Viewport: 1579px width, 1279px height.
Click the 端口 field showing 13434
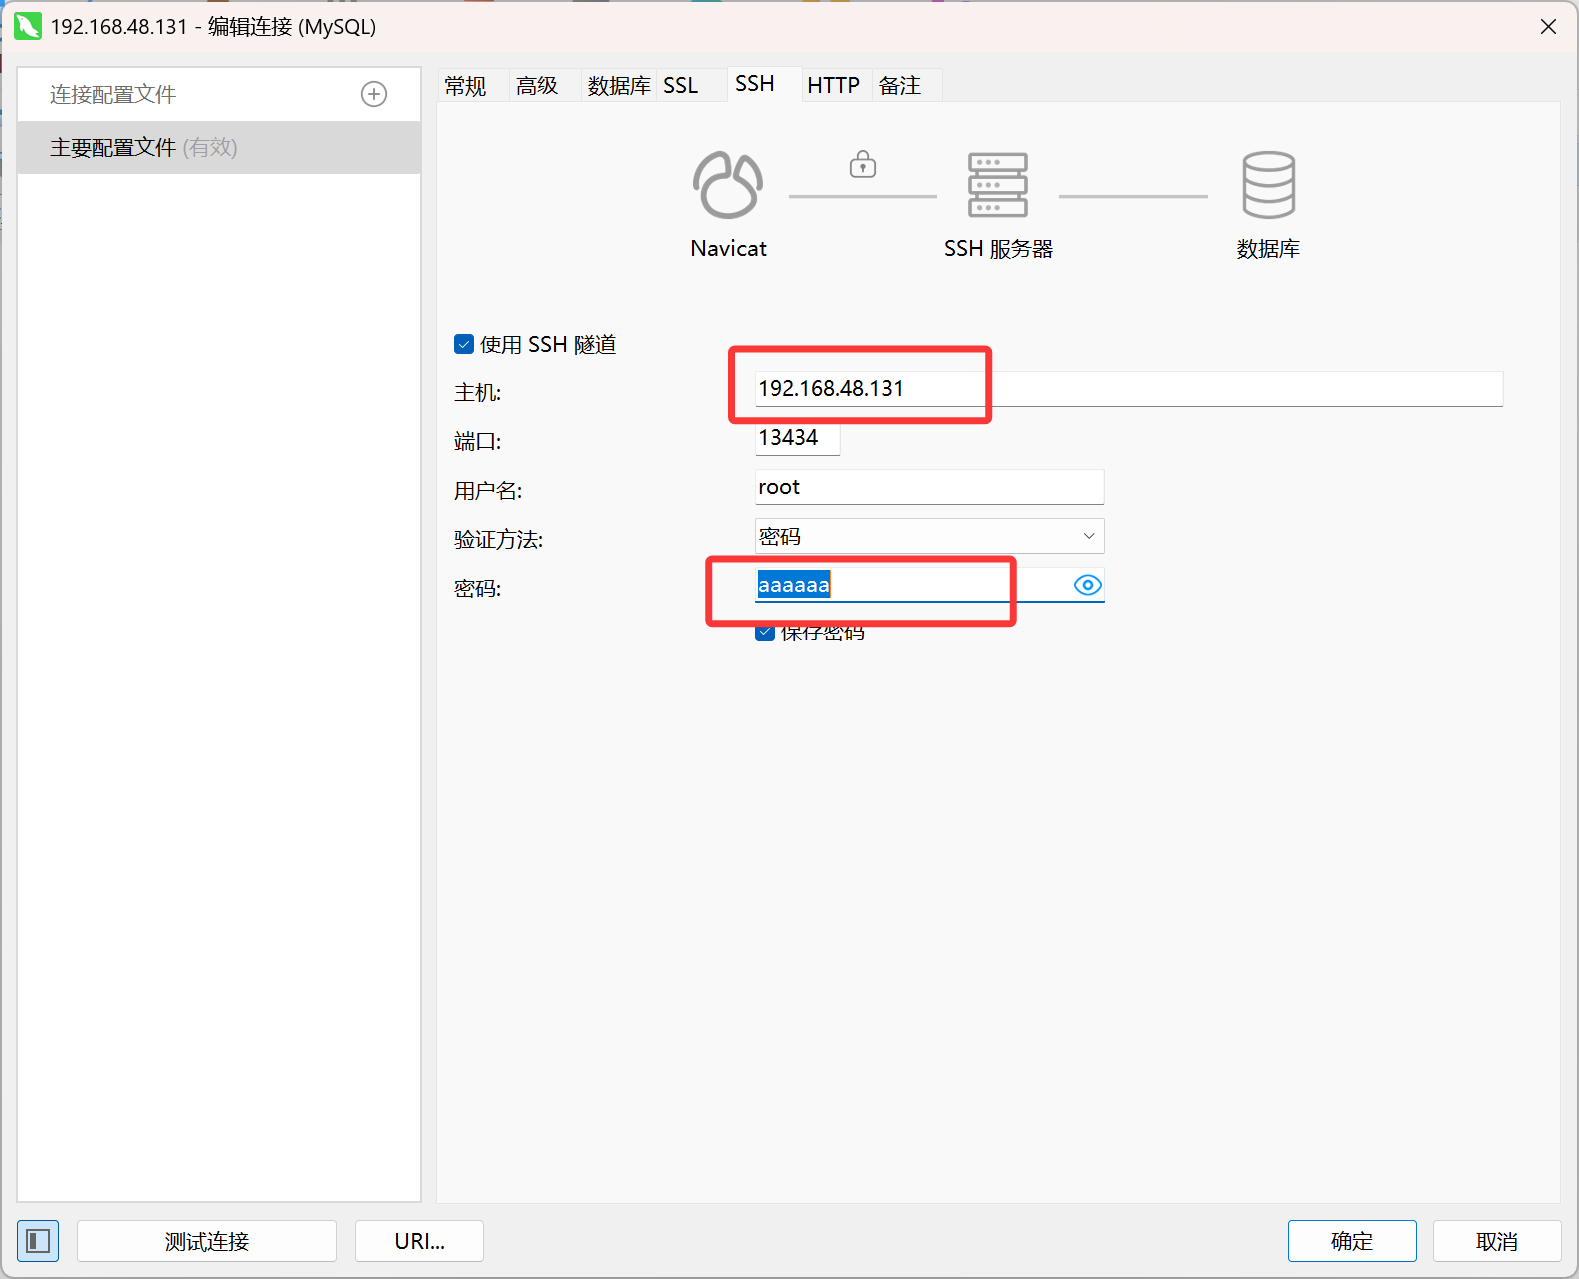point(797,438)
